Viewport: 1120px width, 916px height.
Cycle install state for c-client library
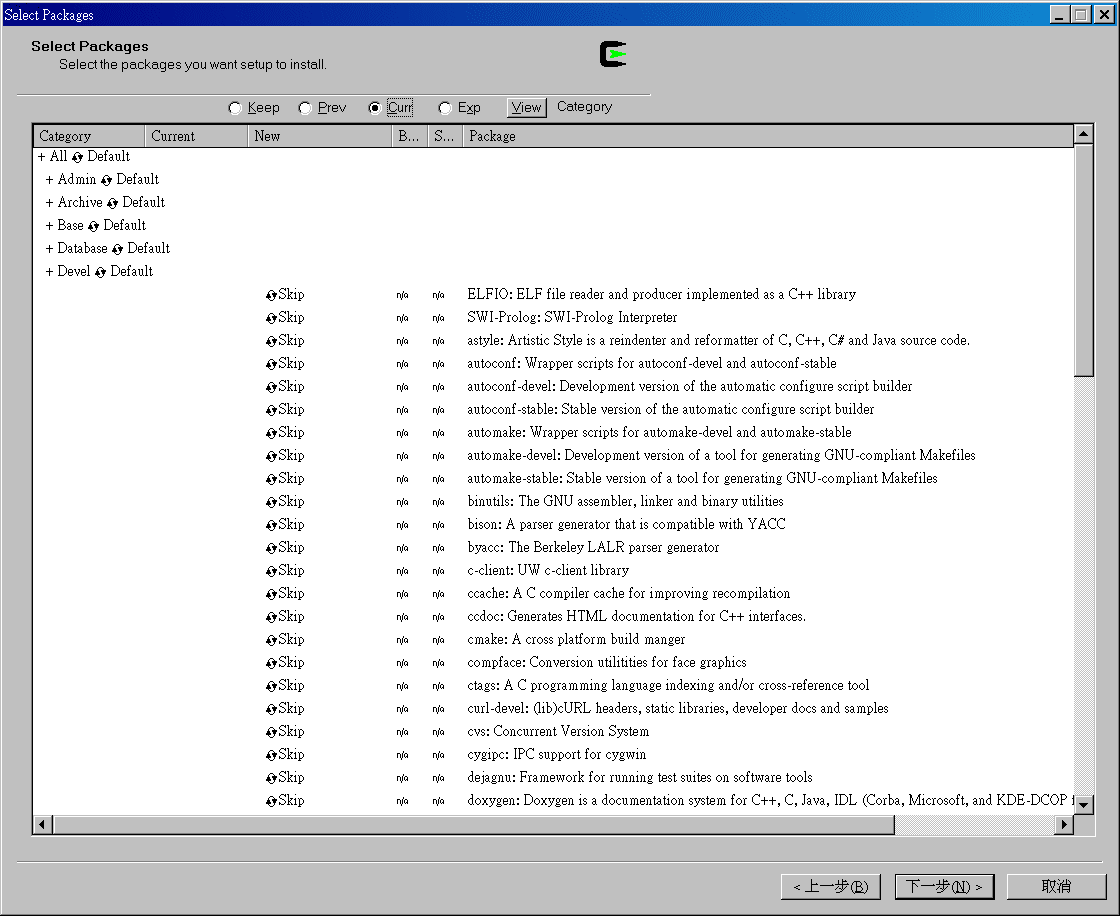[x=271, y=571]
